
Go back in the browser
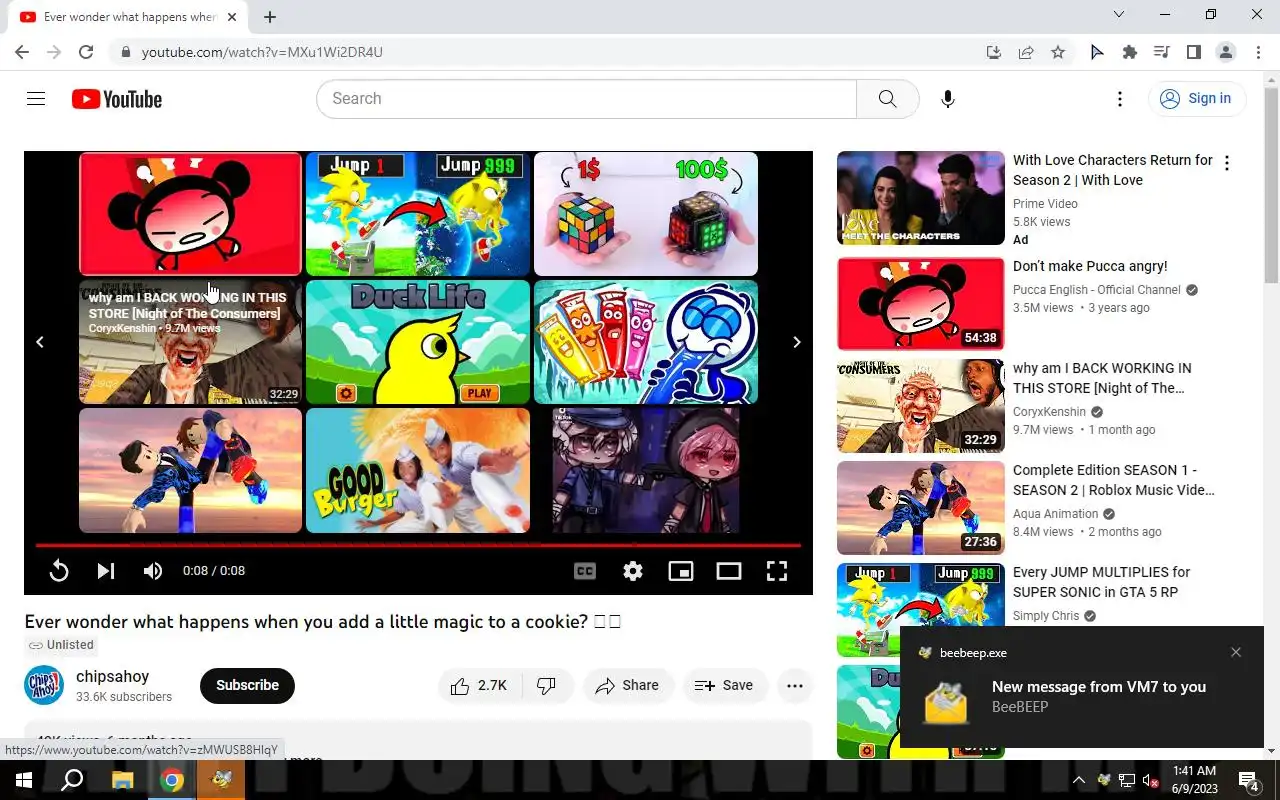pos(22,52)
